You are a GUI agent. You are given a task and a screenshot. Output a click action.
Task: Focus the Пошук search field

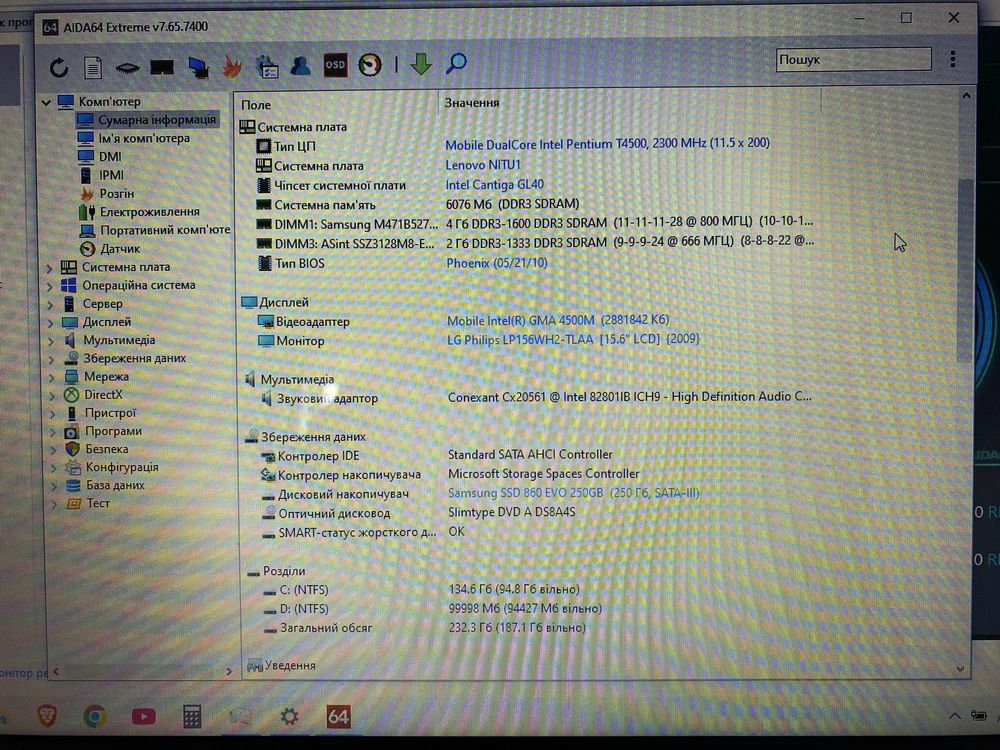point(853,59)
